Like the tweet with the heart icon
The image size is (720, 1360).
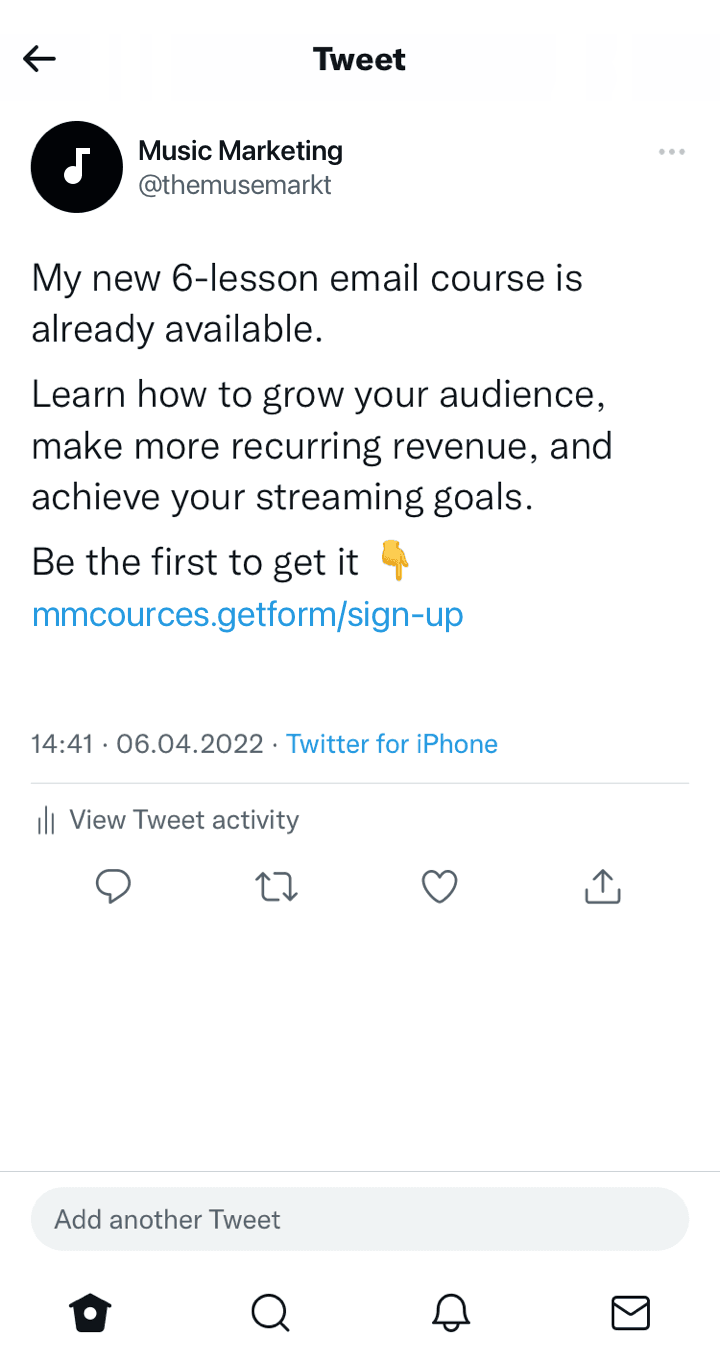439,886
